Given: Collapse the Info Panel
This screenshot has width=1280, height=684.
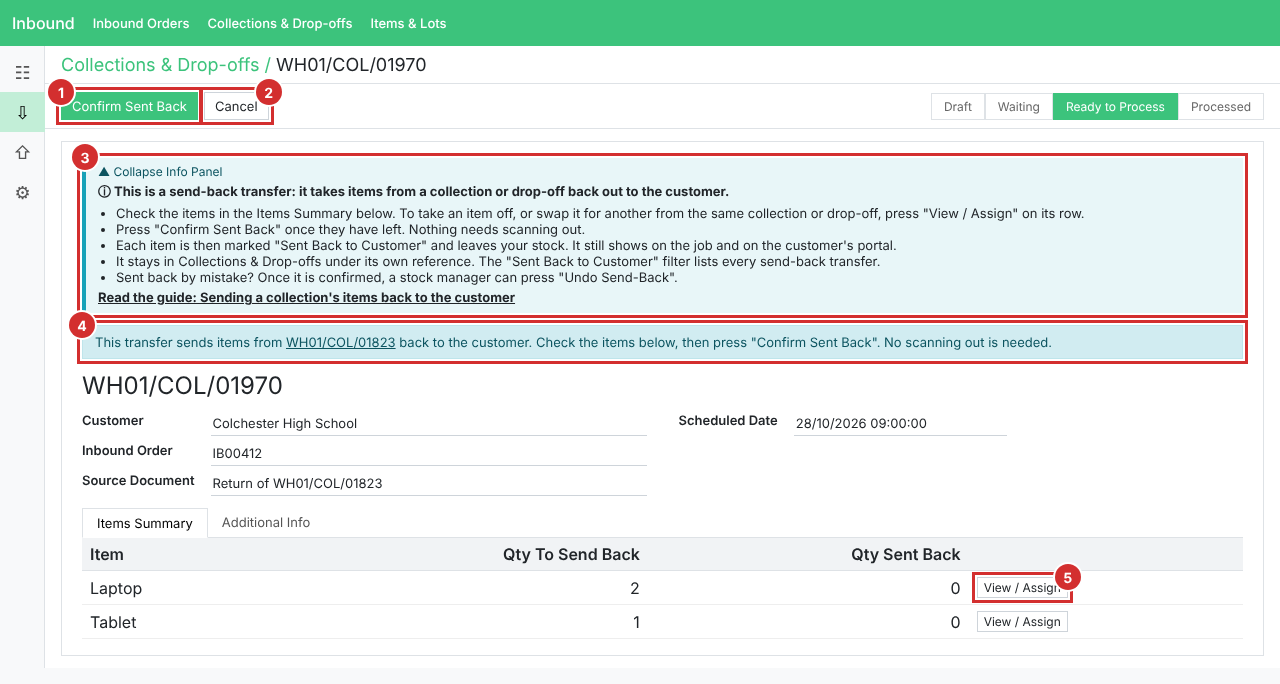Looking at the screenshot, I should [160, 172].
